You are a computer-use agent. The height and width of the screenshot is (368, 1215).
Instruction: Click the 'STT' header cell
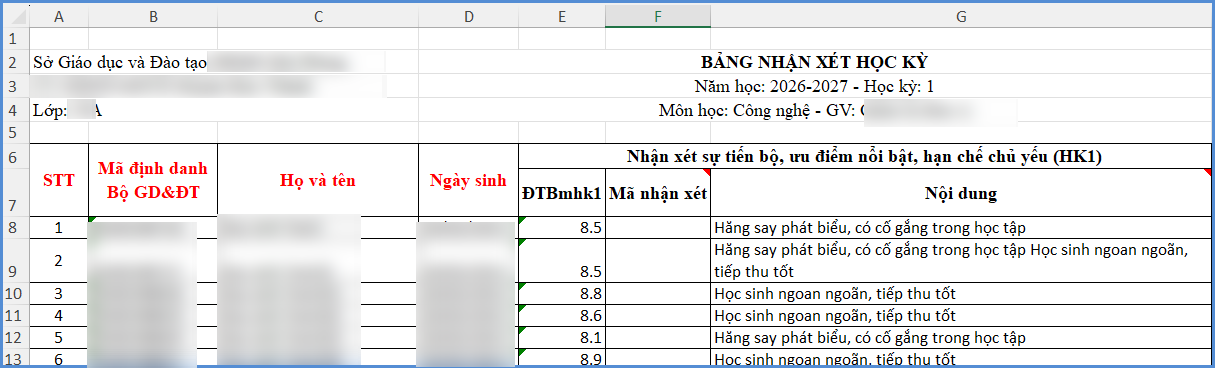point(59,180)
